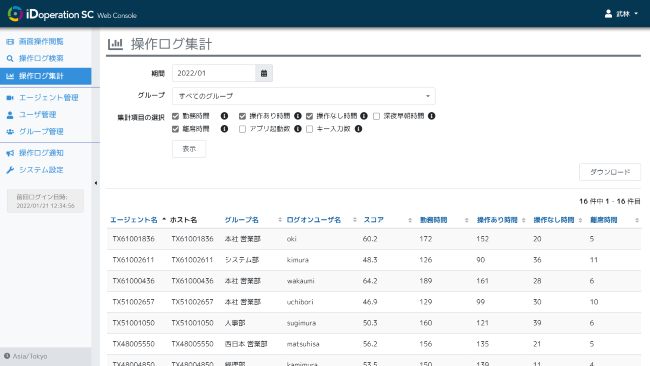Click logon user uchibori
650x366 pixels.
300,302
